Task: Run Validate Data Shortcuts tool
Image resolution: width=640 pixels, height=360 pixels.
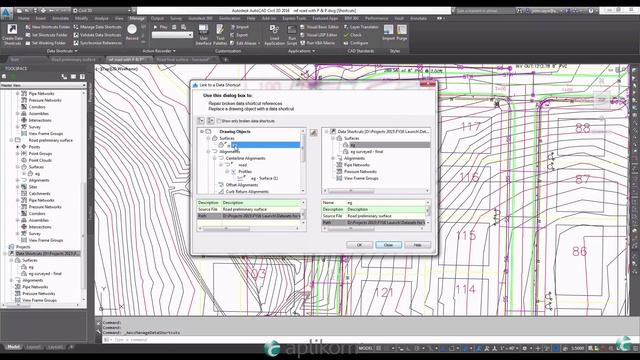Action: (x=97, y=35)
